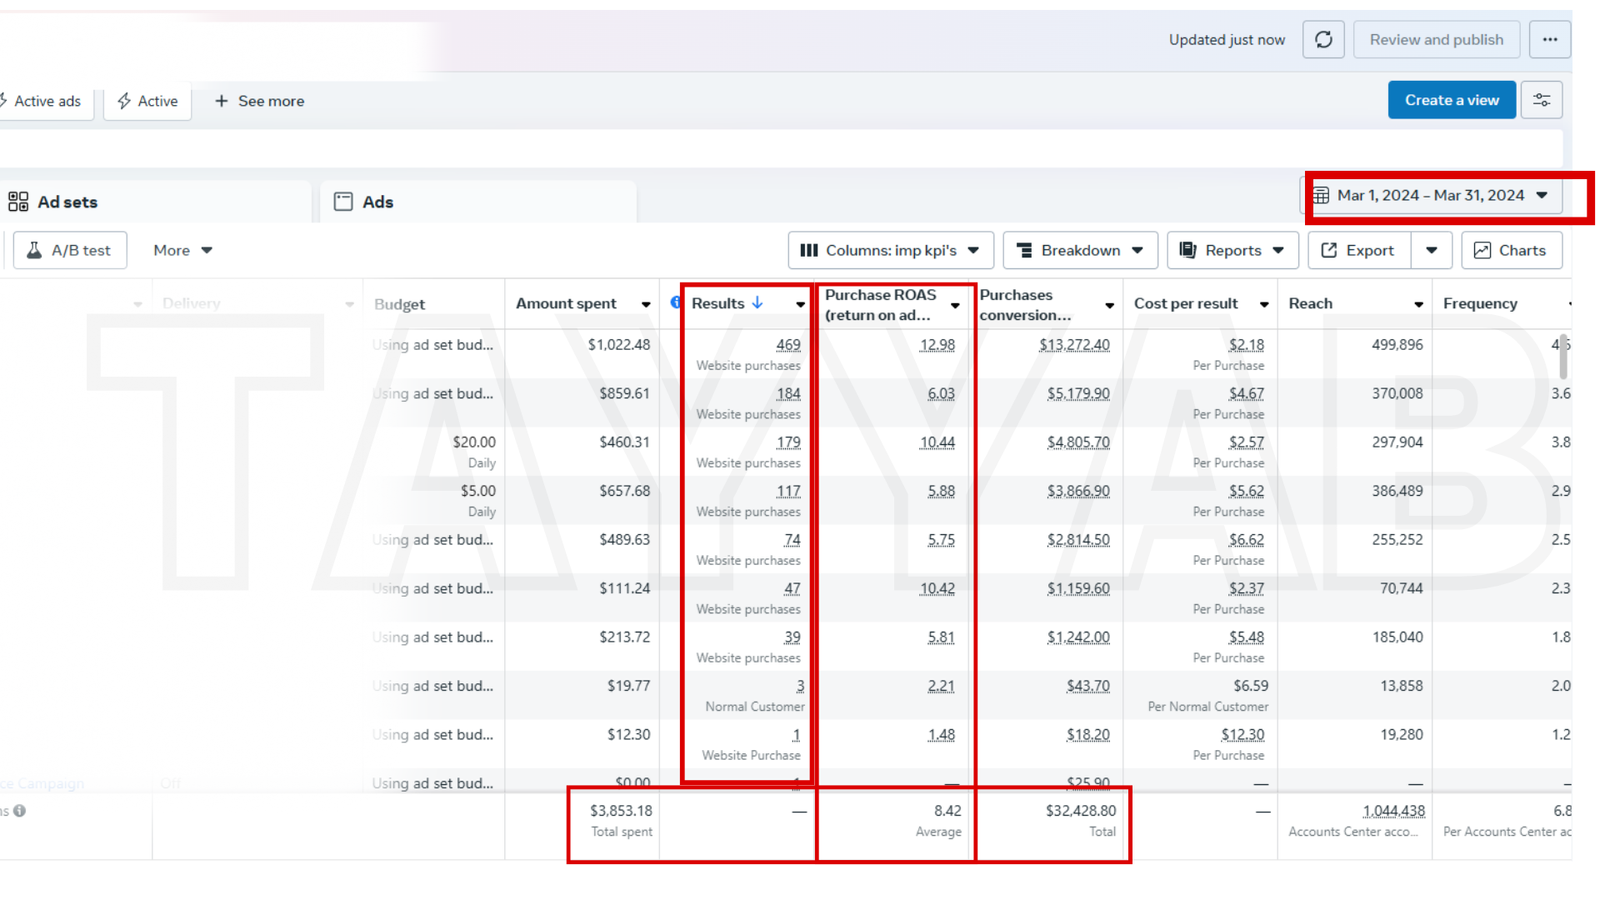Add a filter with See more
Image resolution: width=1600 pixels, height=900 pixels.
(259, 101)
